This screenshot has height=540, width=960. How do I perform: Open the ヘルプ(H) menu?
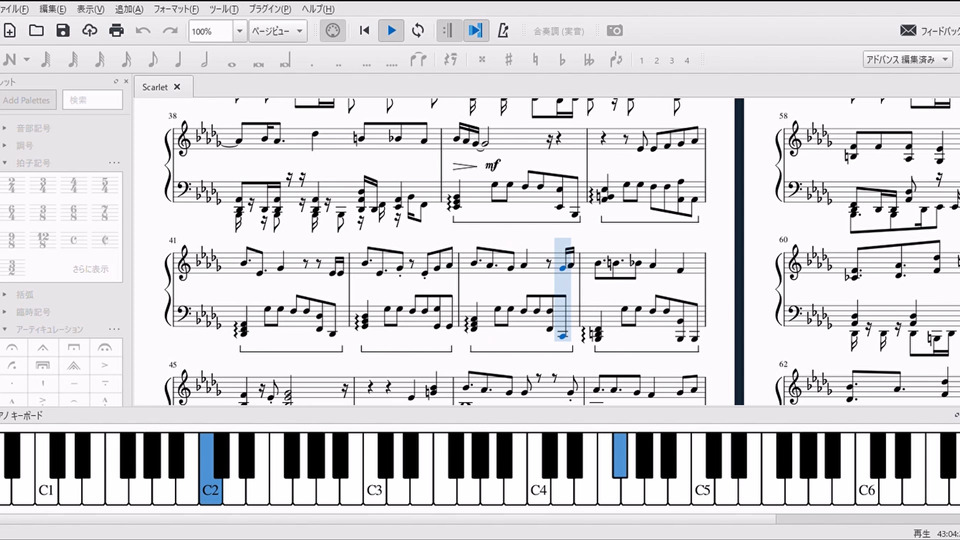pyautogui.click(x=318, y=9)
